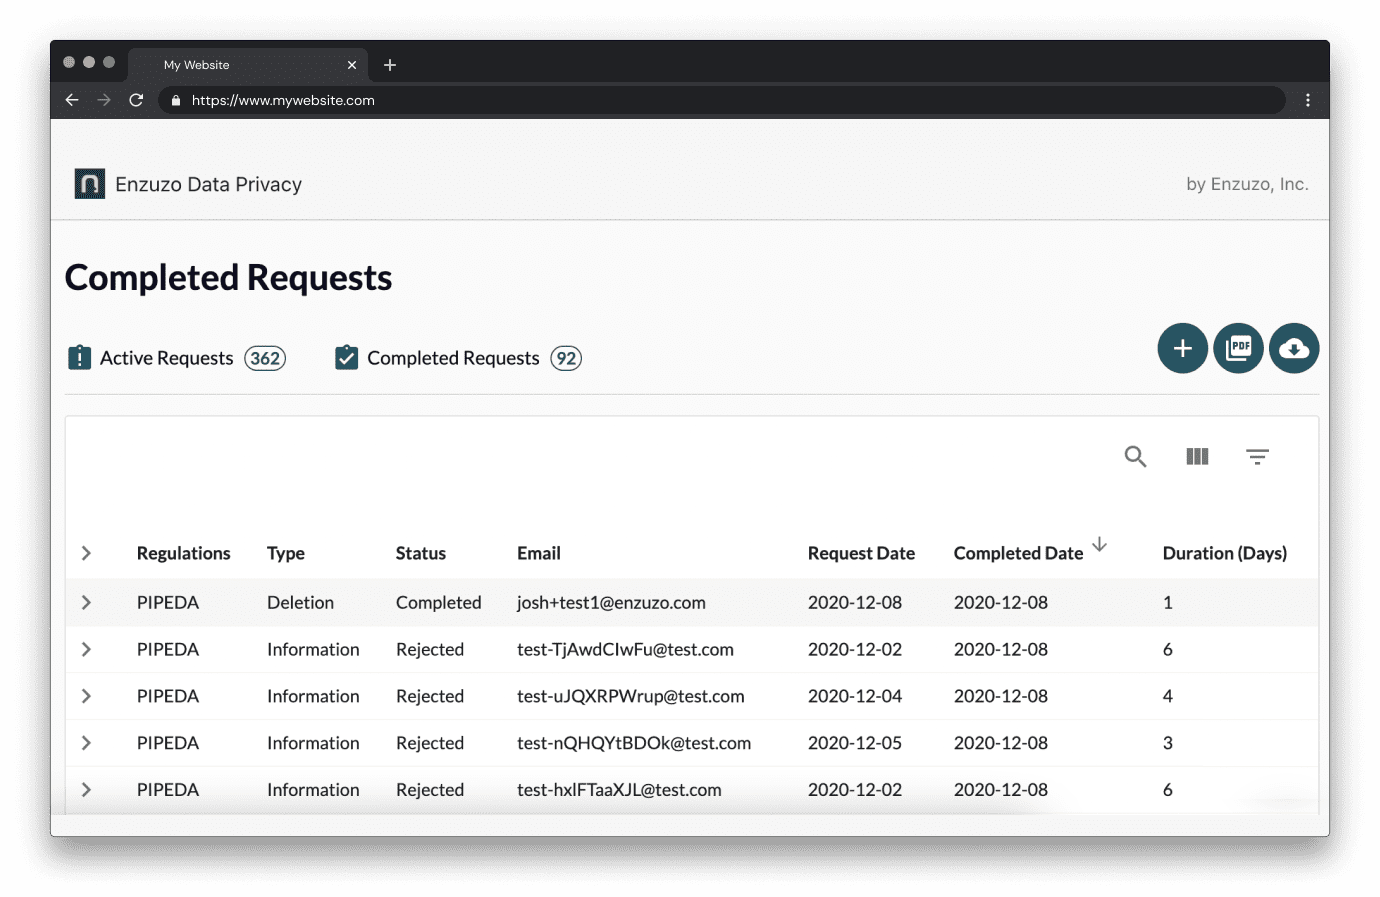Open the search icon in the table toolbar

coord(1135,456)
